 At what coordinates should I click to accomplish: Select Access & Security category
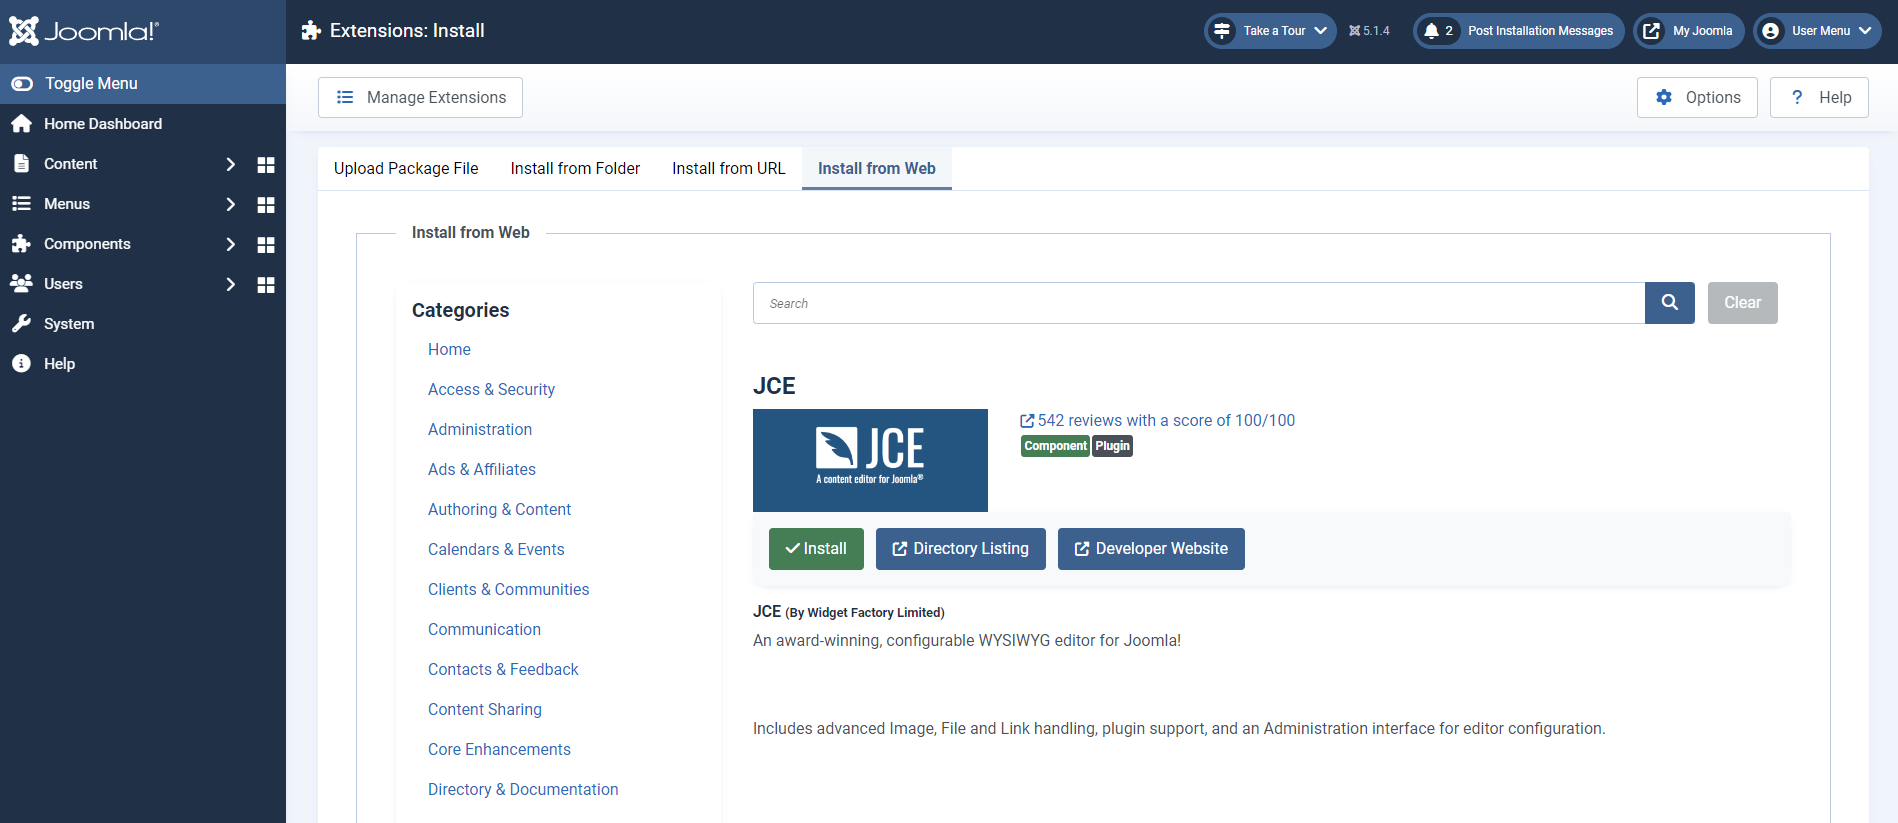(x=491, y=389)
